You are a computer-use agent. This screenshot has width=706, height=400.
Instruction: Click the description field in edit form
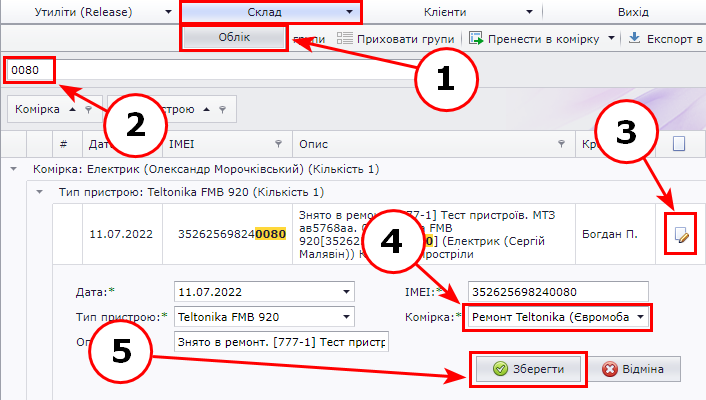(x=281, y=342)
